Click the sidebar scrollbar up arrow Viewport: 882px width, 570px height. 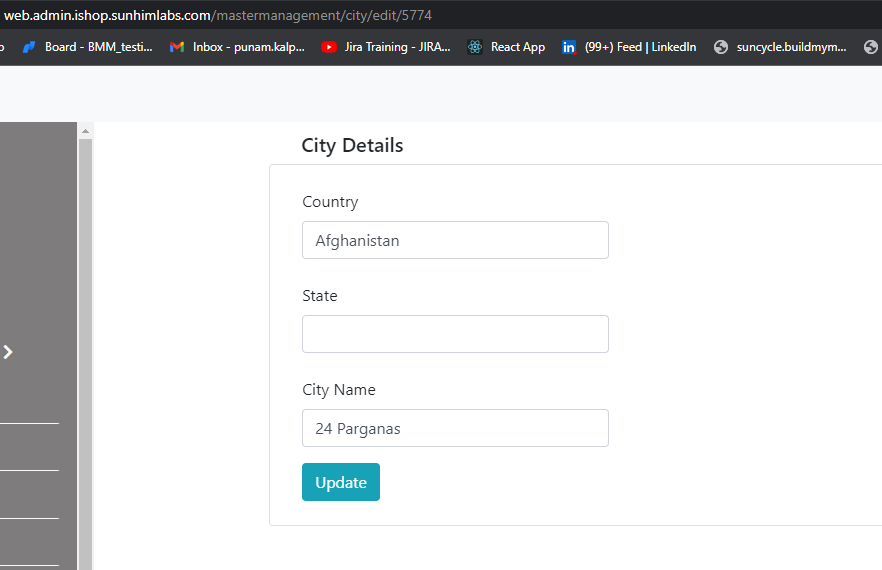[x=85, y=131]
